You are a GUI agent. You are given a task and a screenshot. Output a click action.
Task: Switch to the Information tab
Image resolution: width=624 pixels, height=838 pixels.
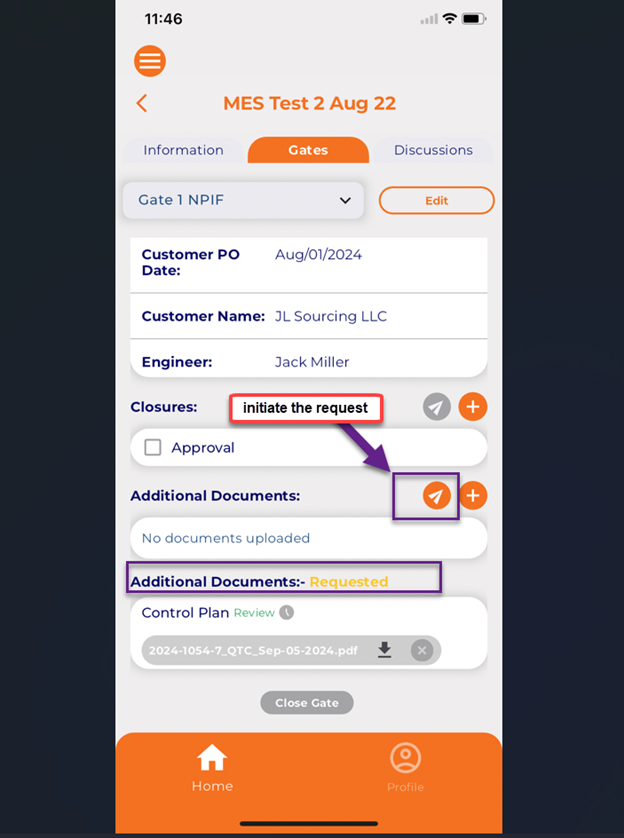click(183, 150)
